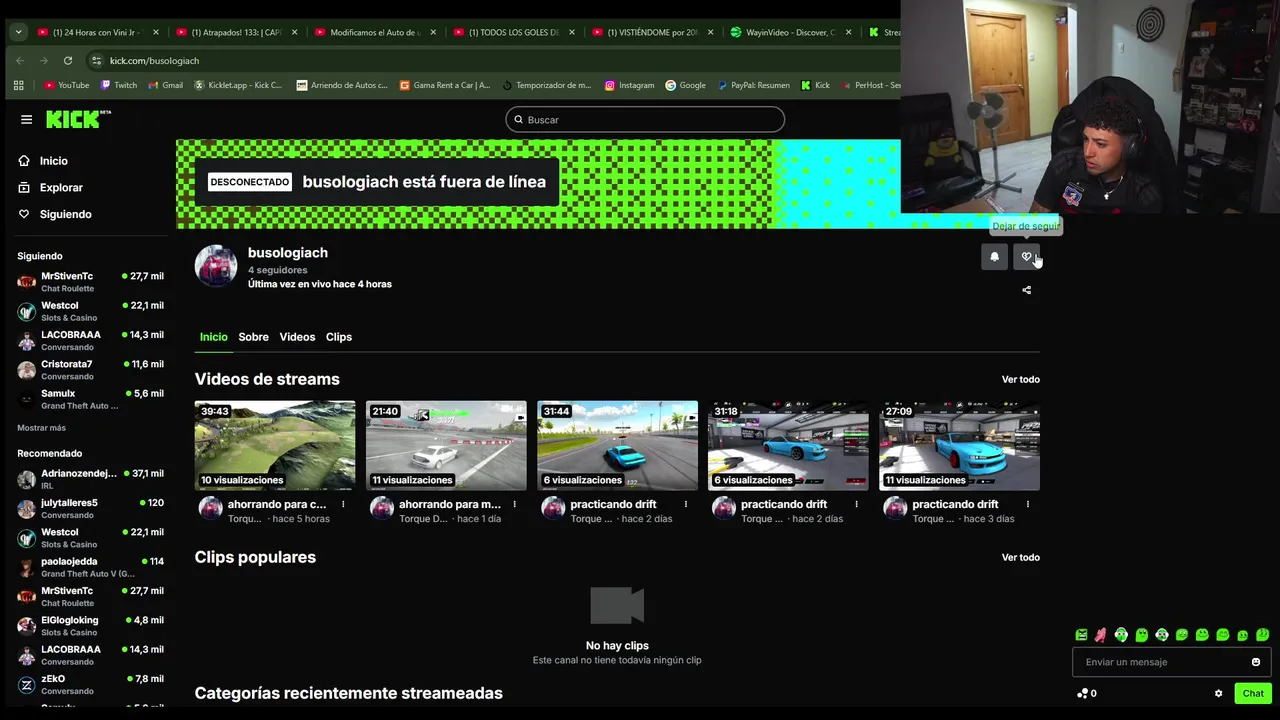The image size is (1280, 720).
Task: Unfollow busologiach with the heart button
Action: [1026, 257]
